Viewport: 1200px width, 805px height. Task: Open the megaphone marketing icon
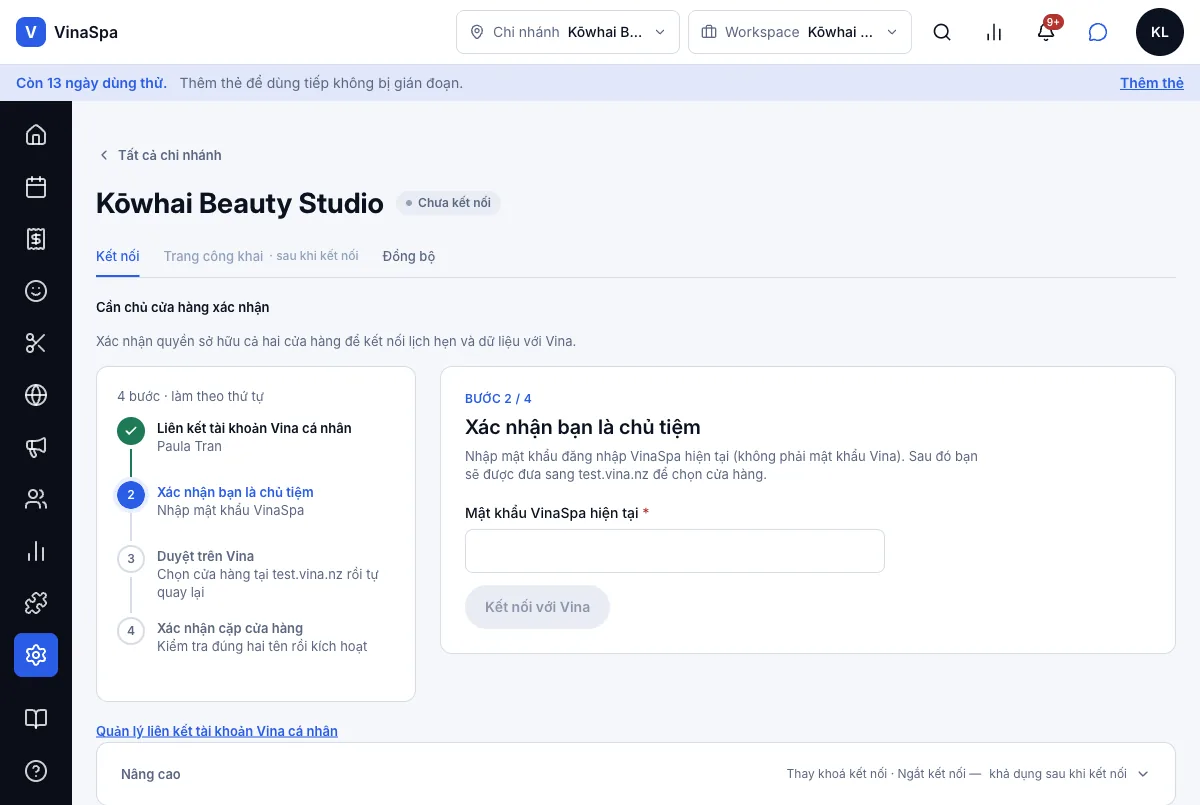(x=36, y=447)
